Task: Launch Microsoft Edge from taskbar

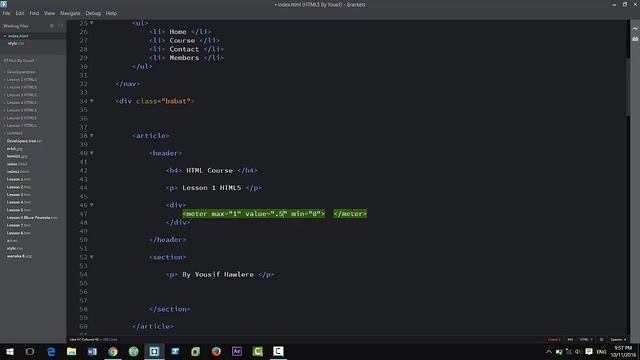Action: click(x=51, y=351)
